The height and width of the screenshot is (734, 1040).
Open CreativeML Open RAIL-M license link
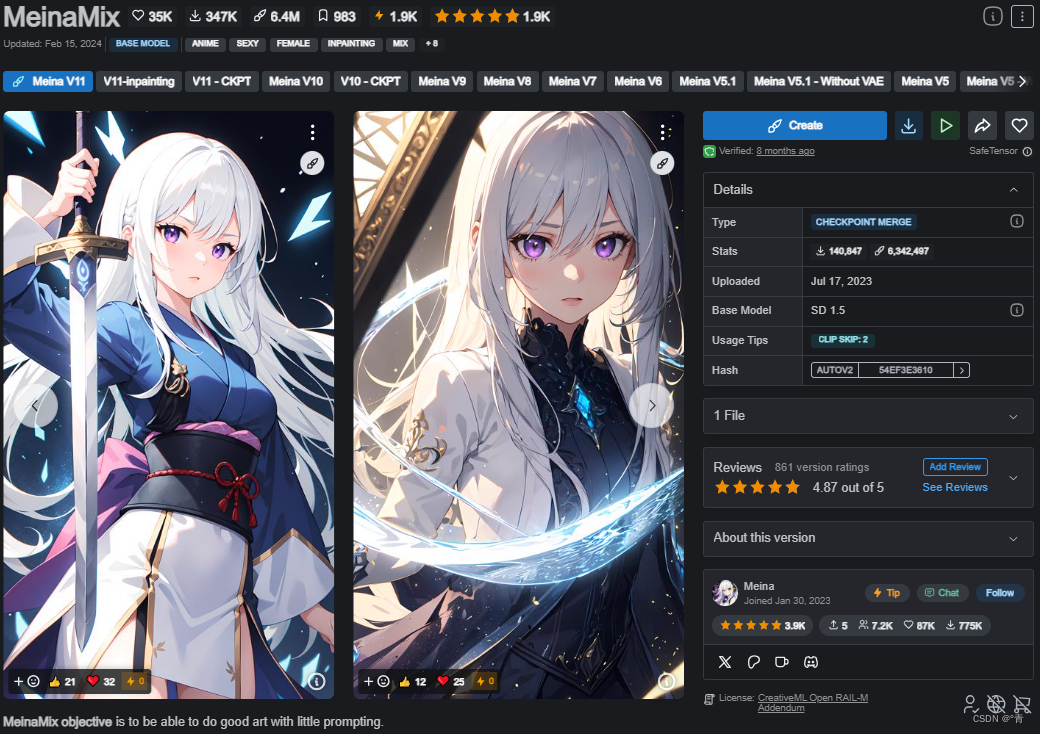812,703
